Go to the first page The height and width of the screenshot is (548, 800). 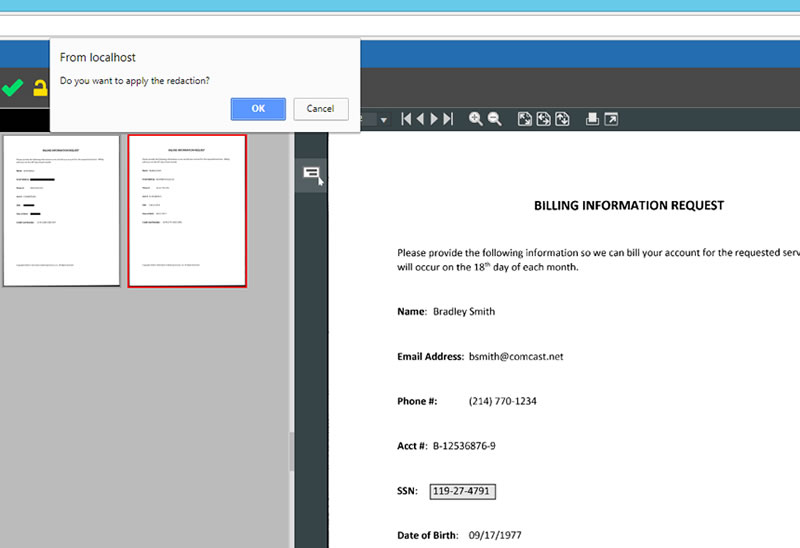point(407,119)
